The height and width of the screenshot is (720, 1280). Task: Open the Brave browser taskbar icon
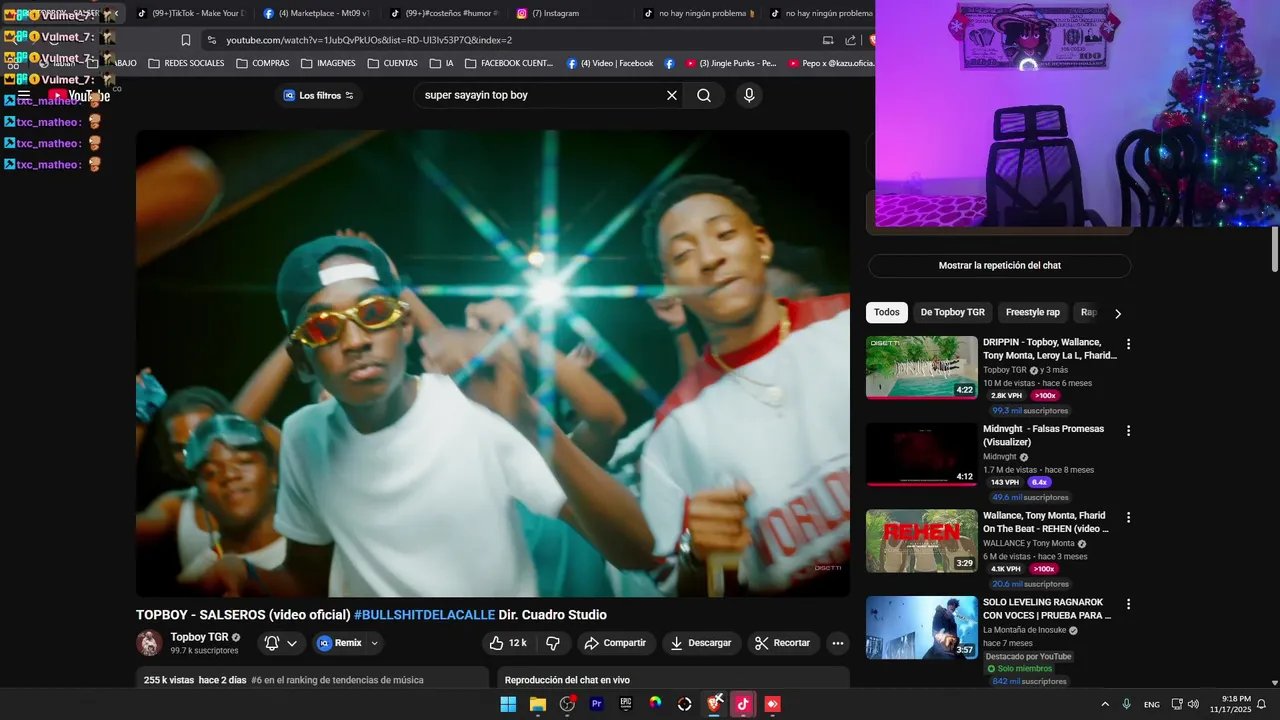[x=714, y=704]
